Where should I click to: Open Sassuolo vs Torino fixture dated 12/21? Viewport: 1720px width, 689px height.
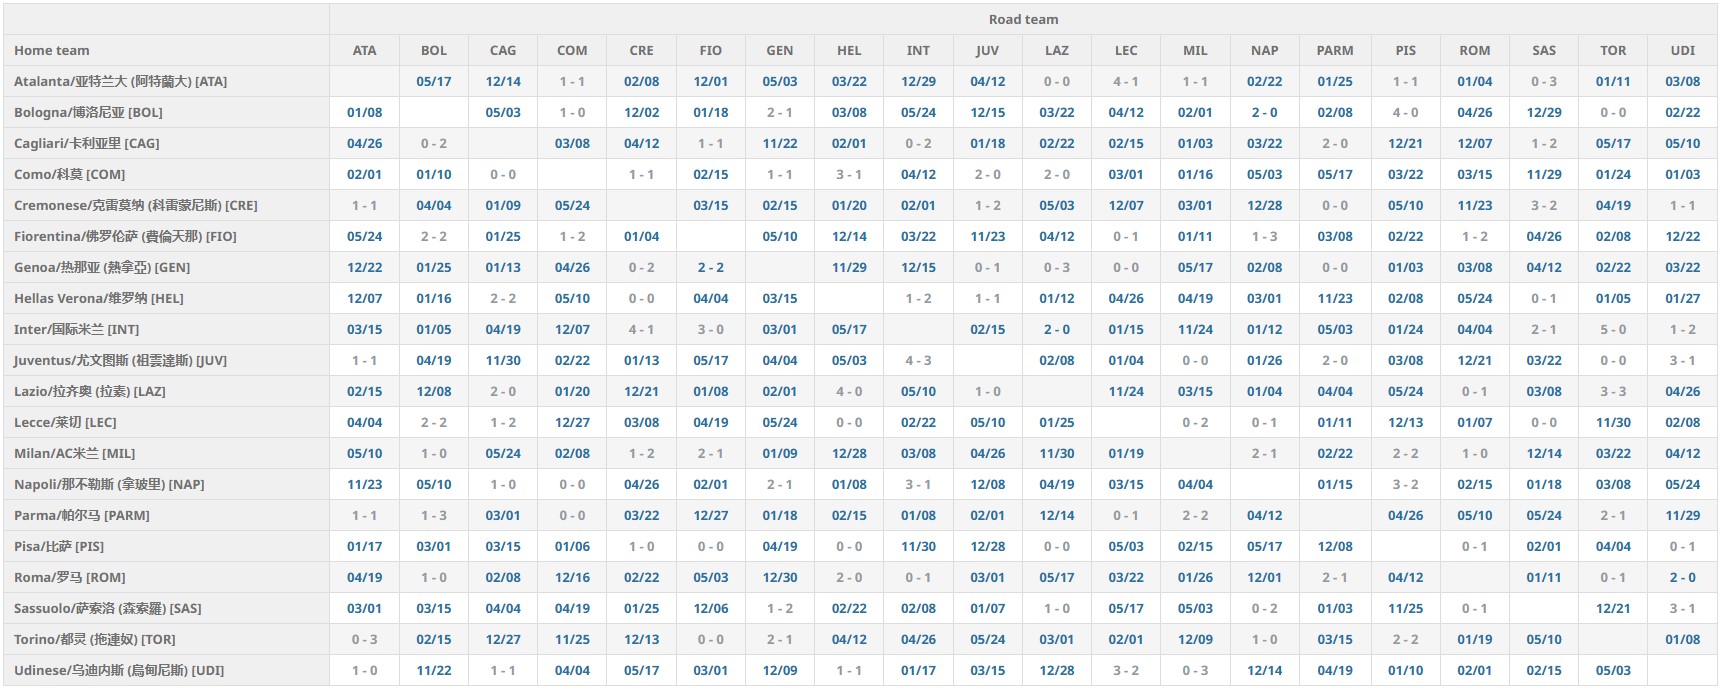(x=1612, y=608)
